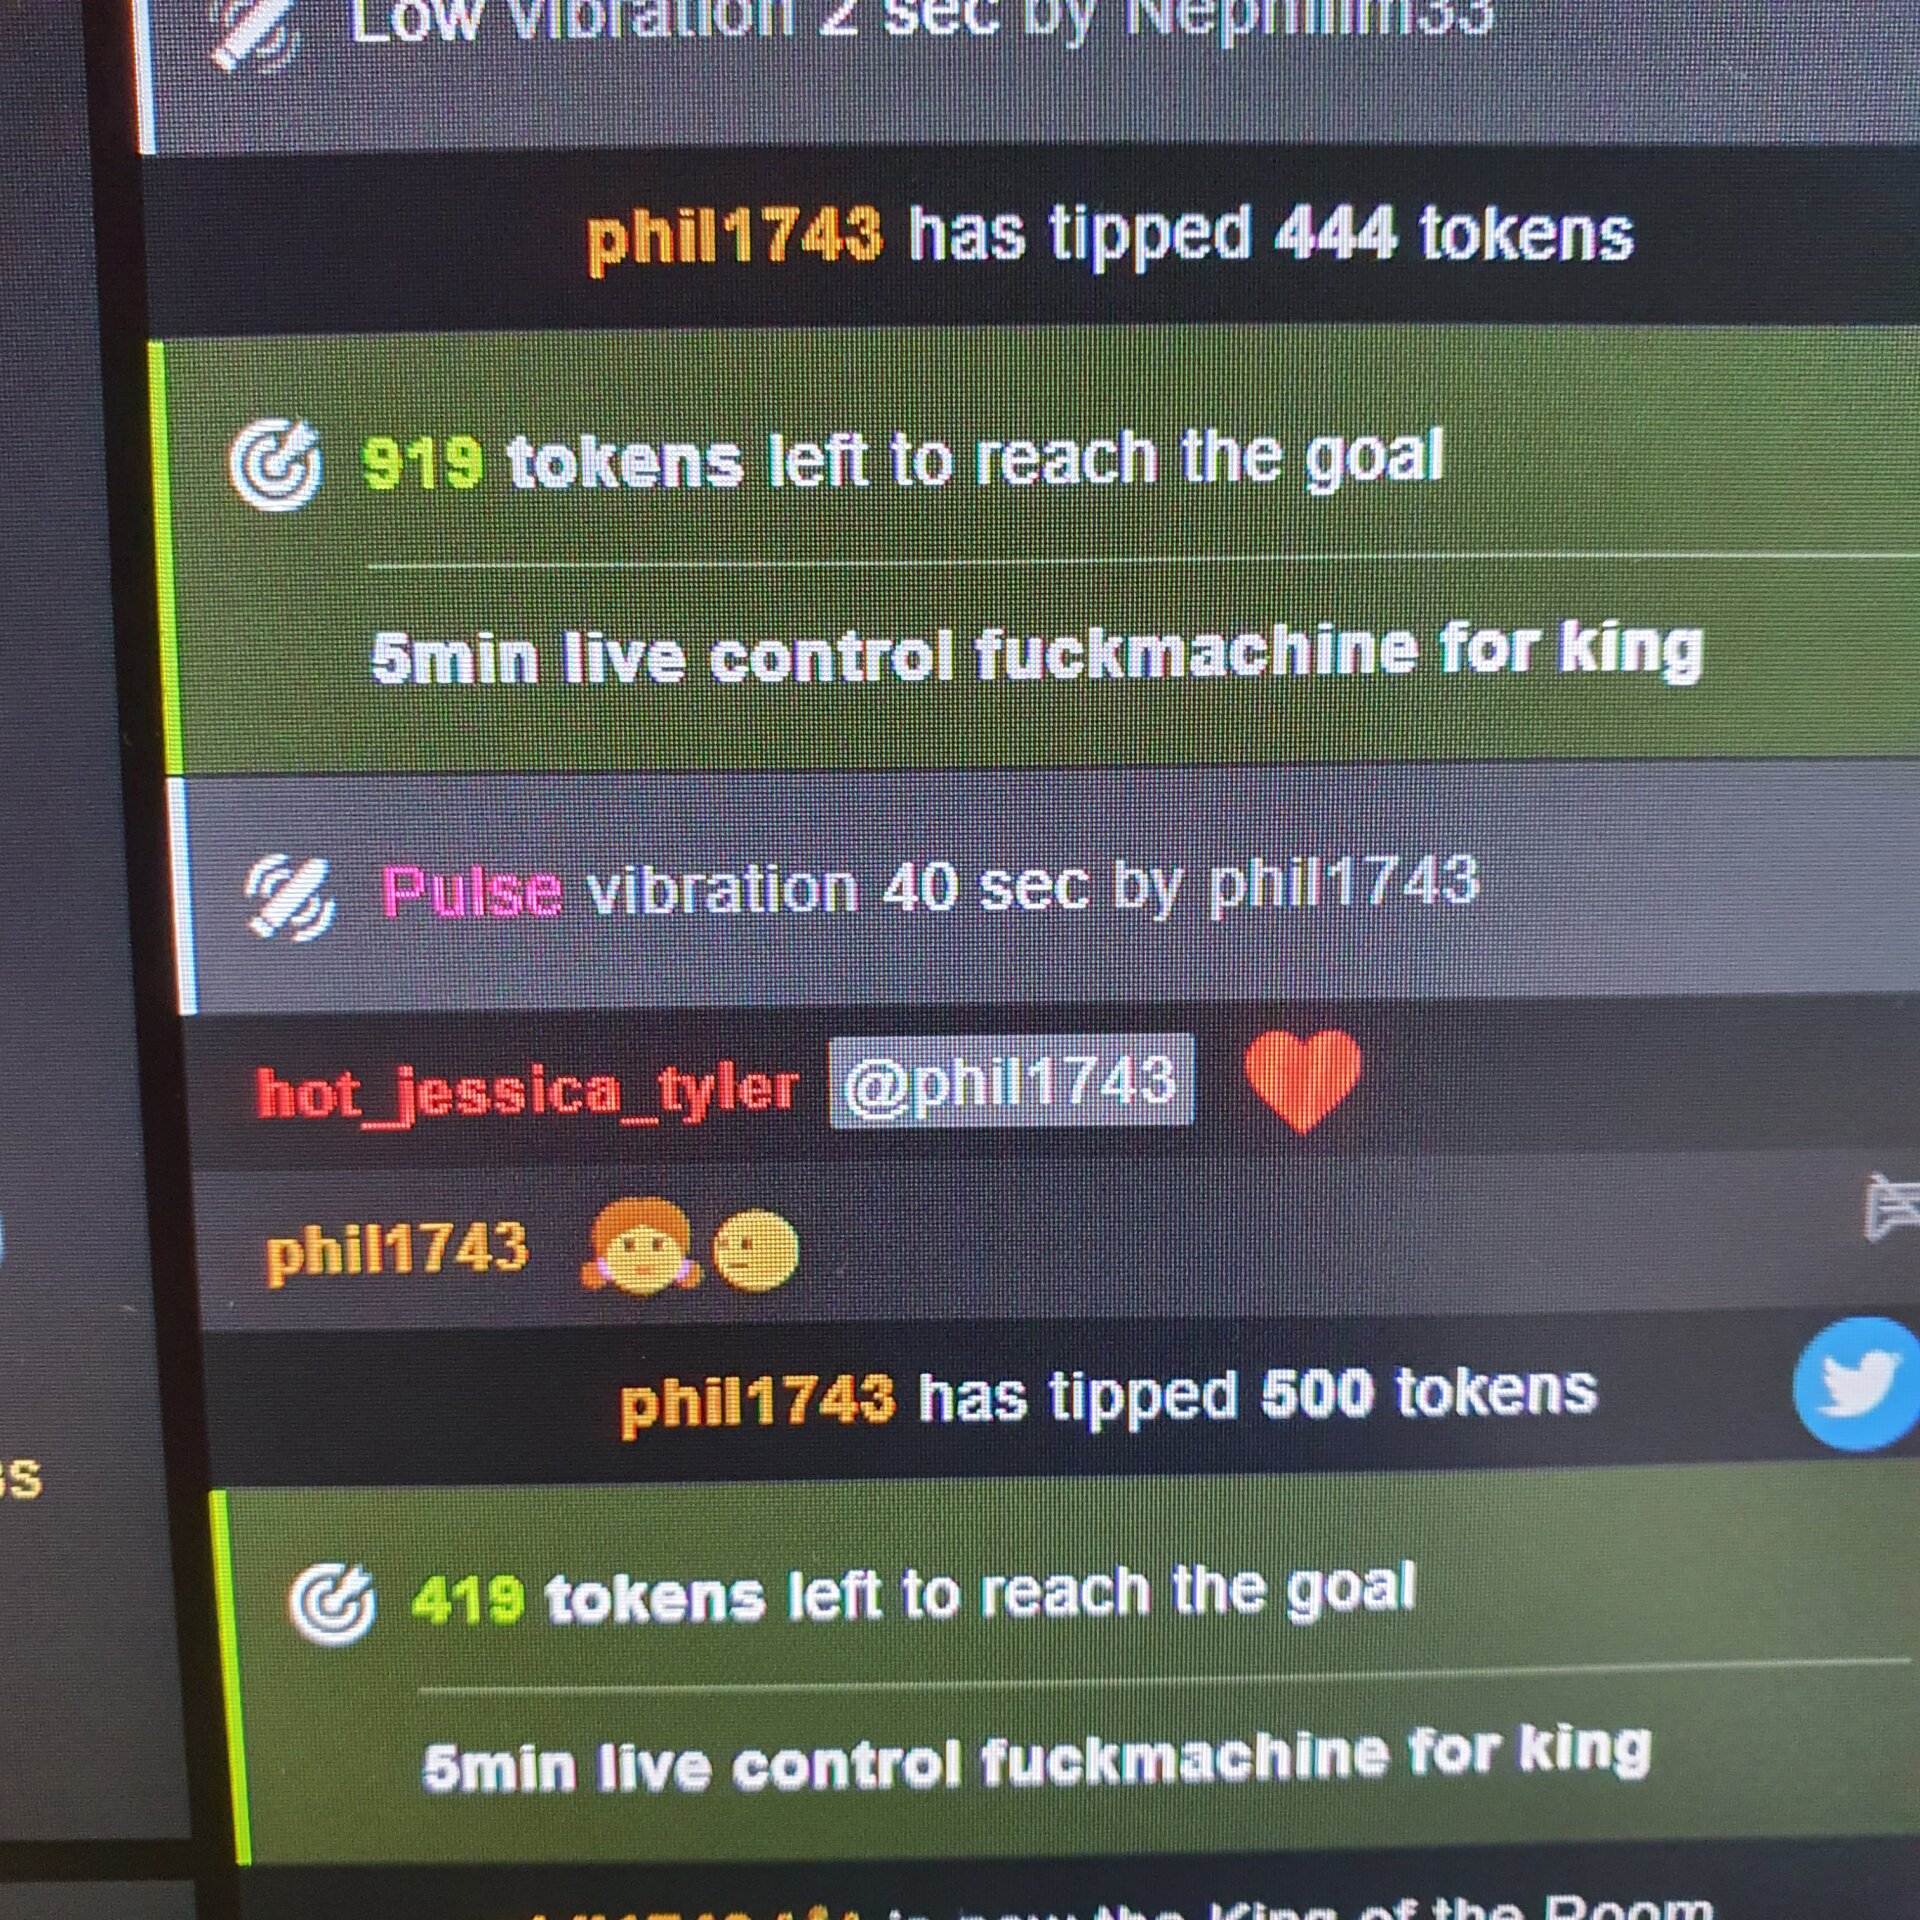Select phil1743 in the 444 tokens tip

tap(735, 240)
